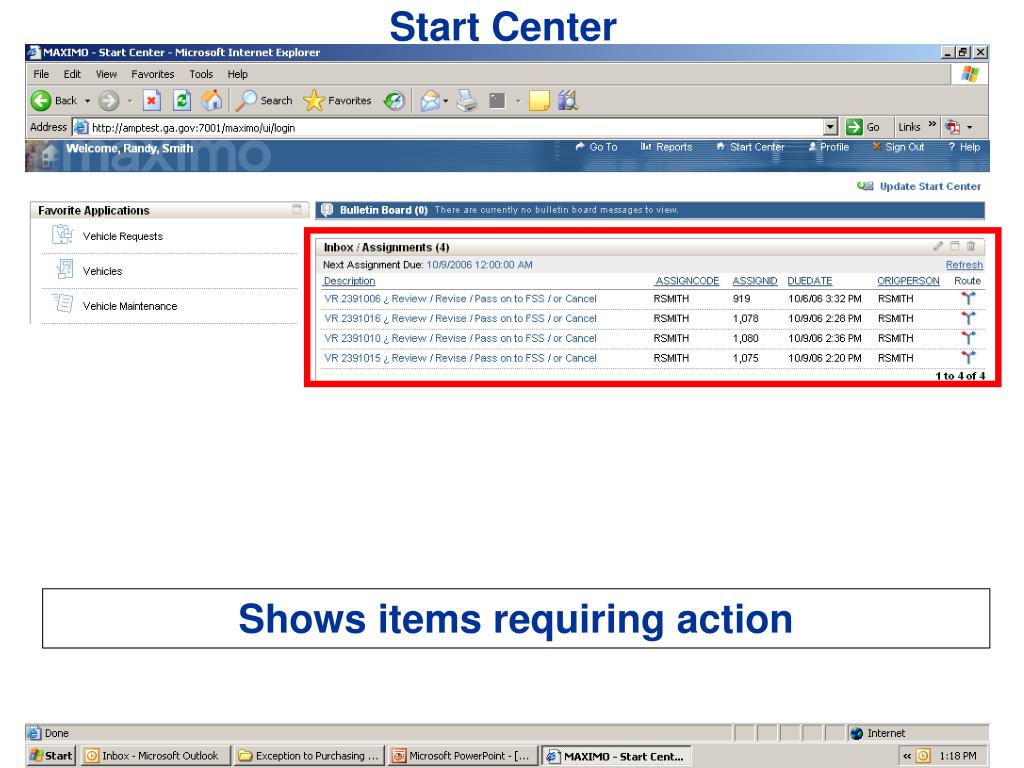This screenshot has width=1024, height=768.
Task: Route assignment VR 2391015
Action: pyautogui.click(x=968, y=358)
